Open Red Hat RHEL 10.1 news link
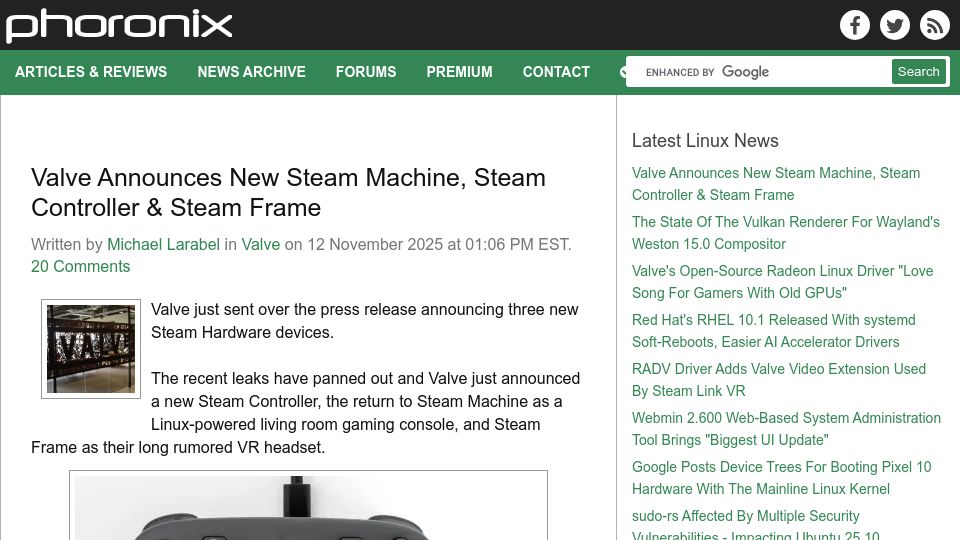960x540 pixels. tap(774, 331)
